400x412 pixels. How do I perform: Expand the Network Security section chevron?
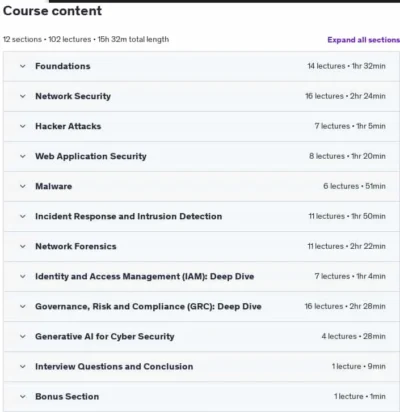(23, 96)
